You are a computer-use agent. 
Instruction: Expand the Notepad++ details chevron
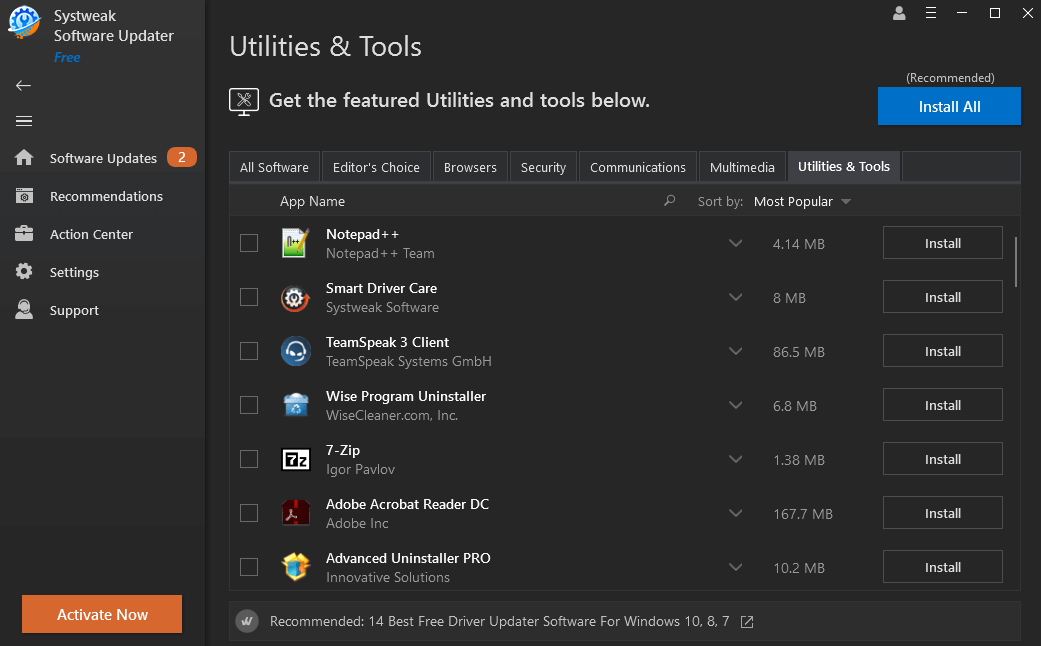pos(735,243)
